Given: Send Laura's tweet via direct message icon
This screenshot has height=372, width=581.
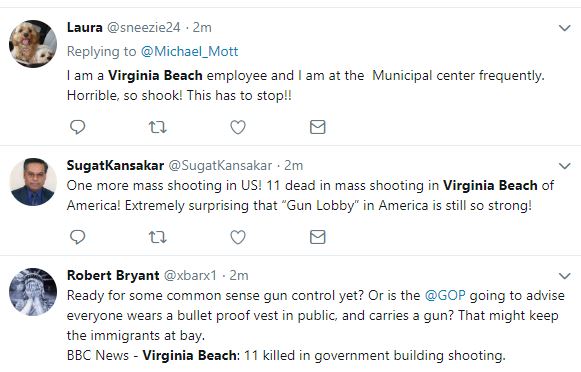Looking at the screenshot, I should 318,127.
